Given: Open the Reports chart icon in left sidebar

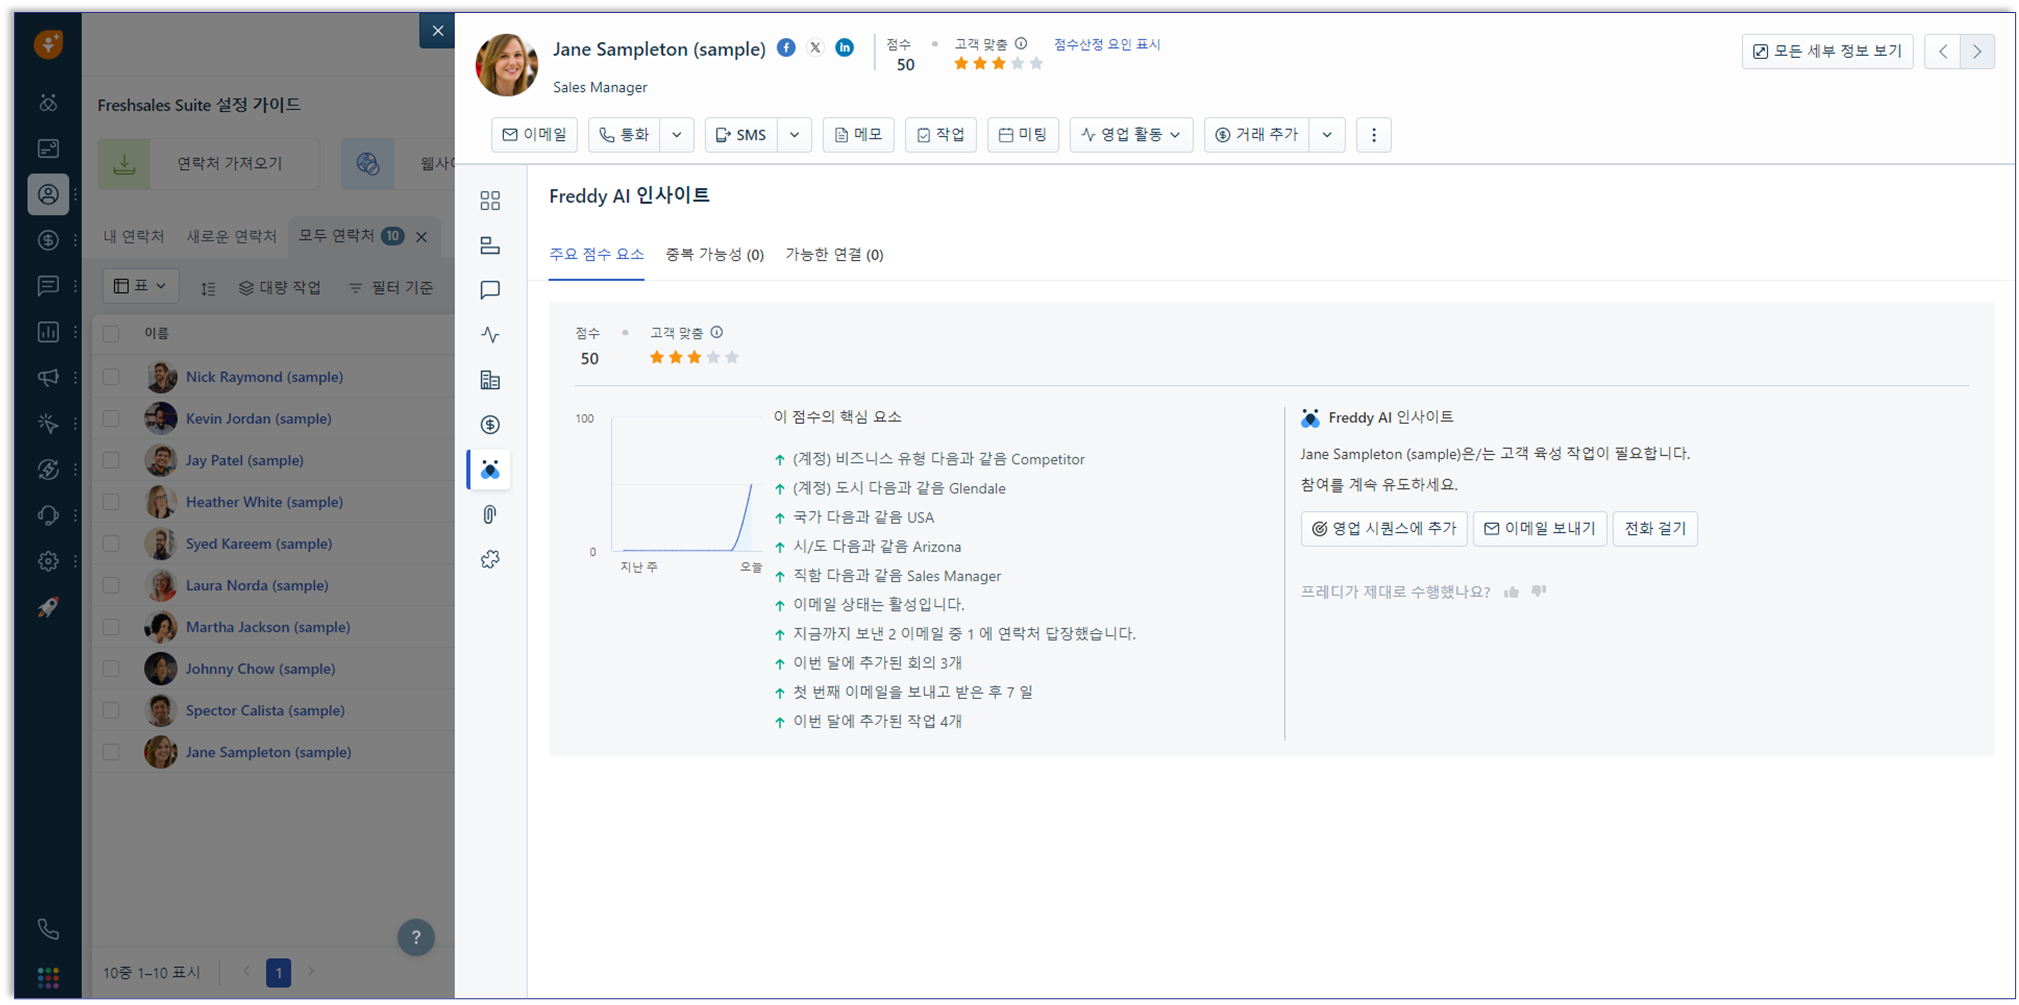Looking at the screenshot, I should 48,332.
